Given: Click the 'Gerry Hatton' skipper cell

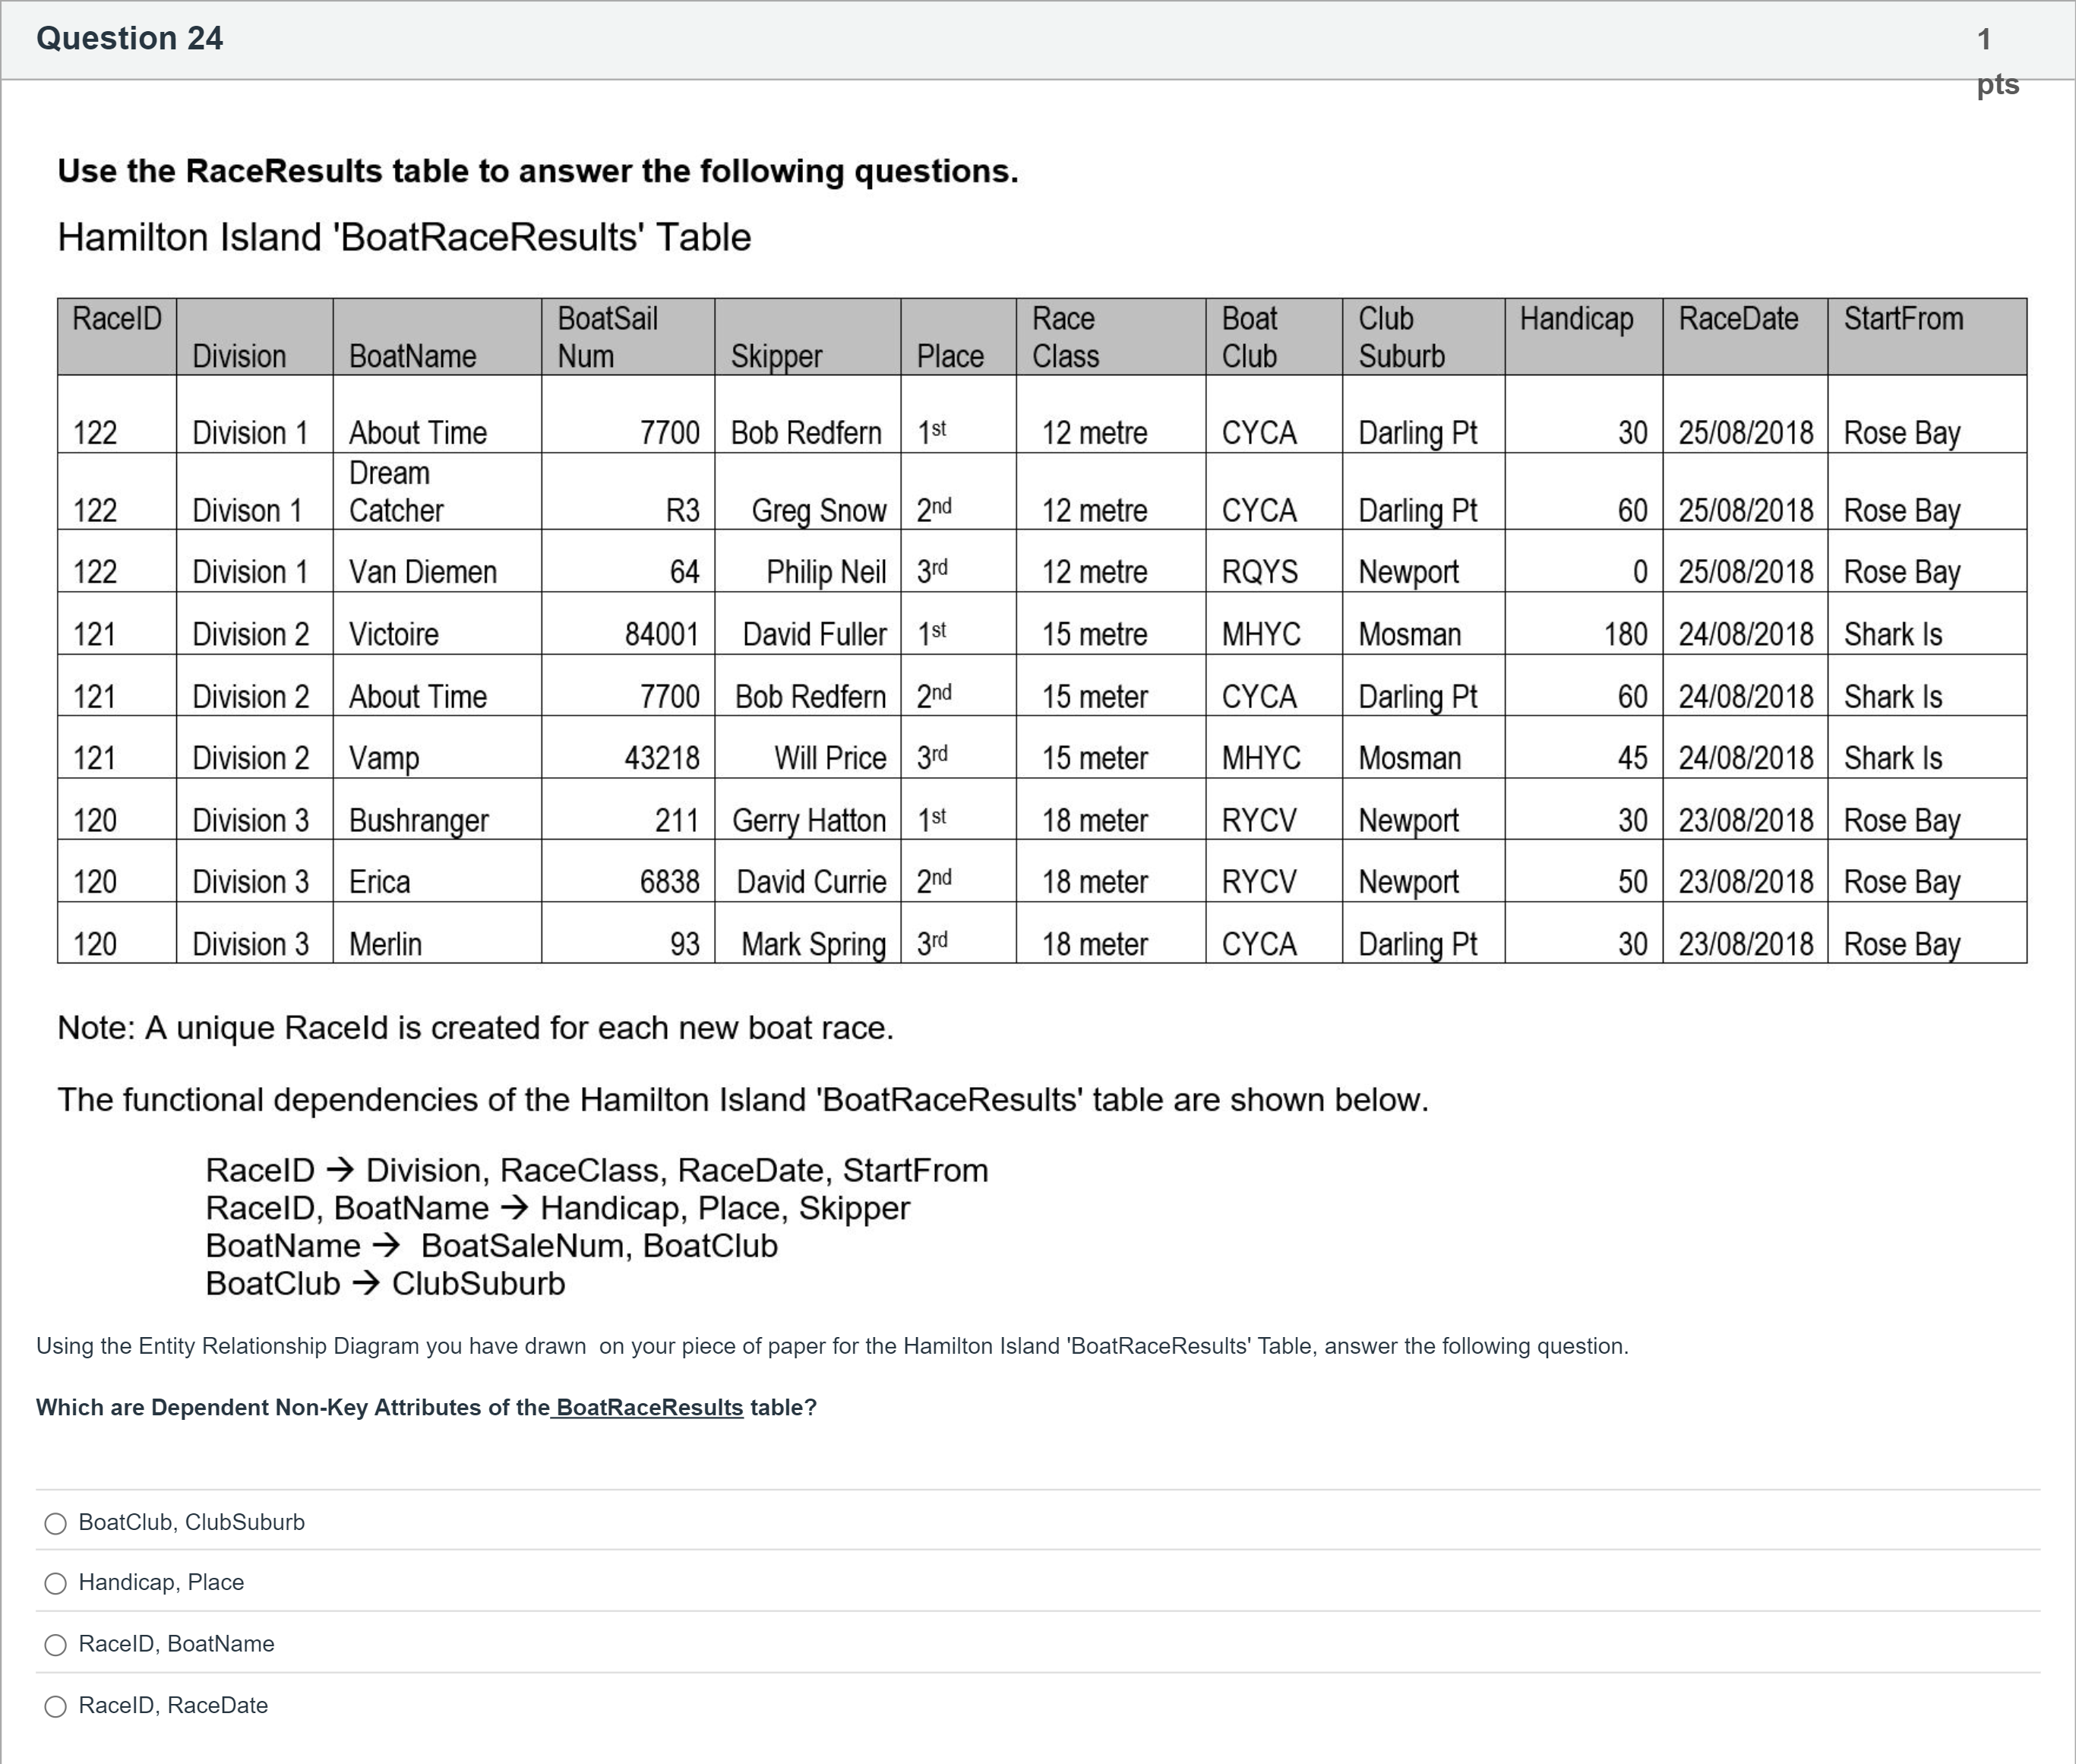Looking at the screenshot, I should [x=808, y=820].
